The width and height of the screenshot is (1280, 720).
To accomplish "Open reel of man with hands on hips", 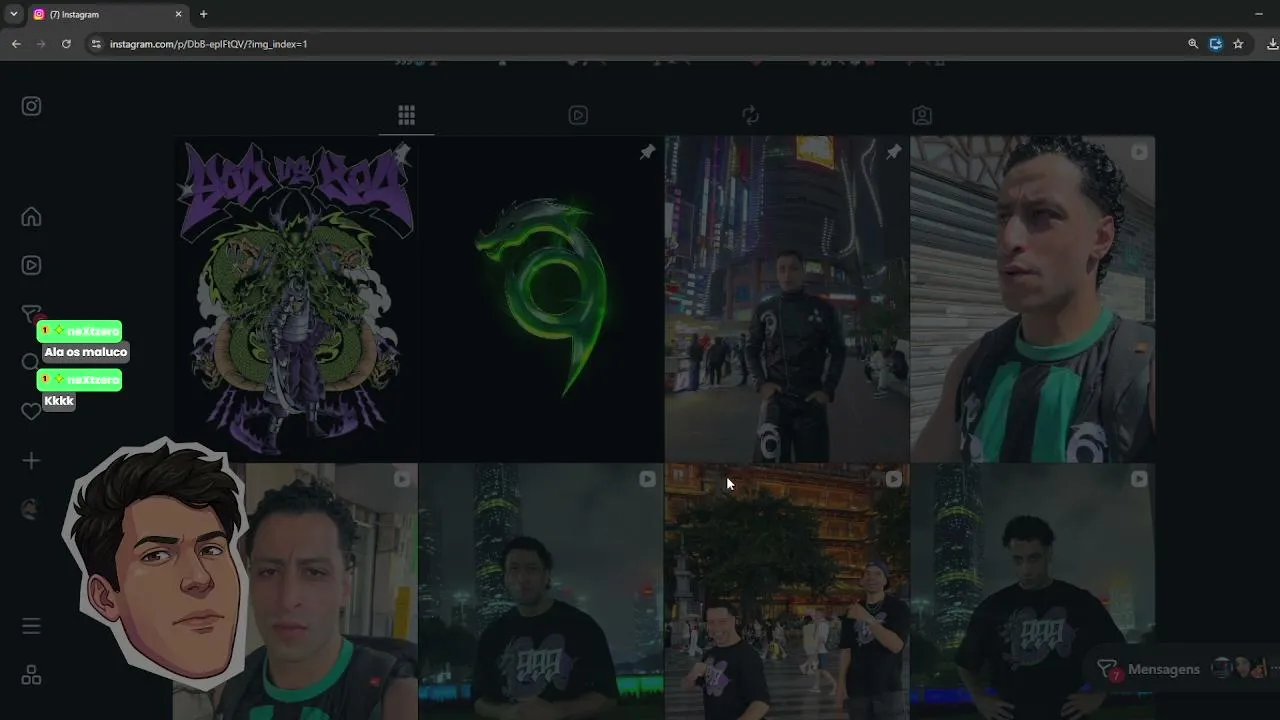I will click(x=1032, y=592).
